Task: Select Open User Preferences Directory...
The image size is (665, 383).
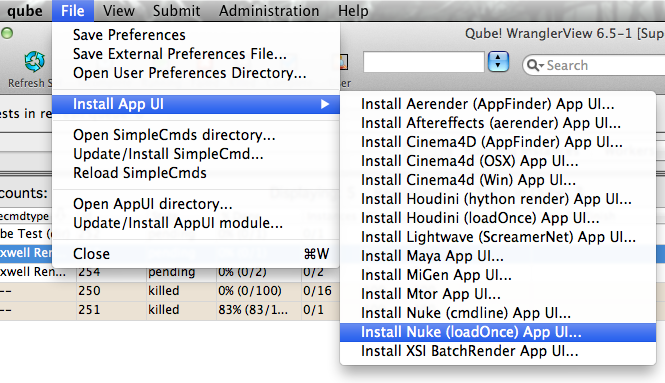Action: pos(196,73)
